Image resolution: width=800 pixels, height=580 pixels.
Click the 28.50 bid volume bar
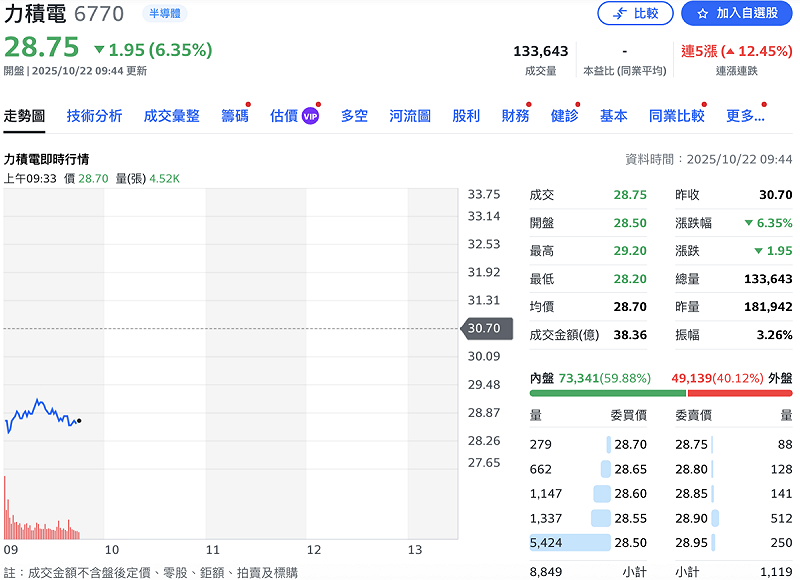[x=570, y=542]
